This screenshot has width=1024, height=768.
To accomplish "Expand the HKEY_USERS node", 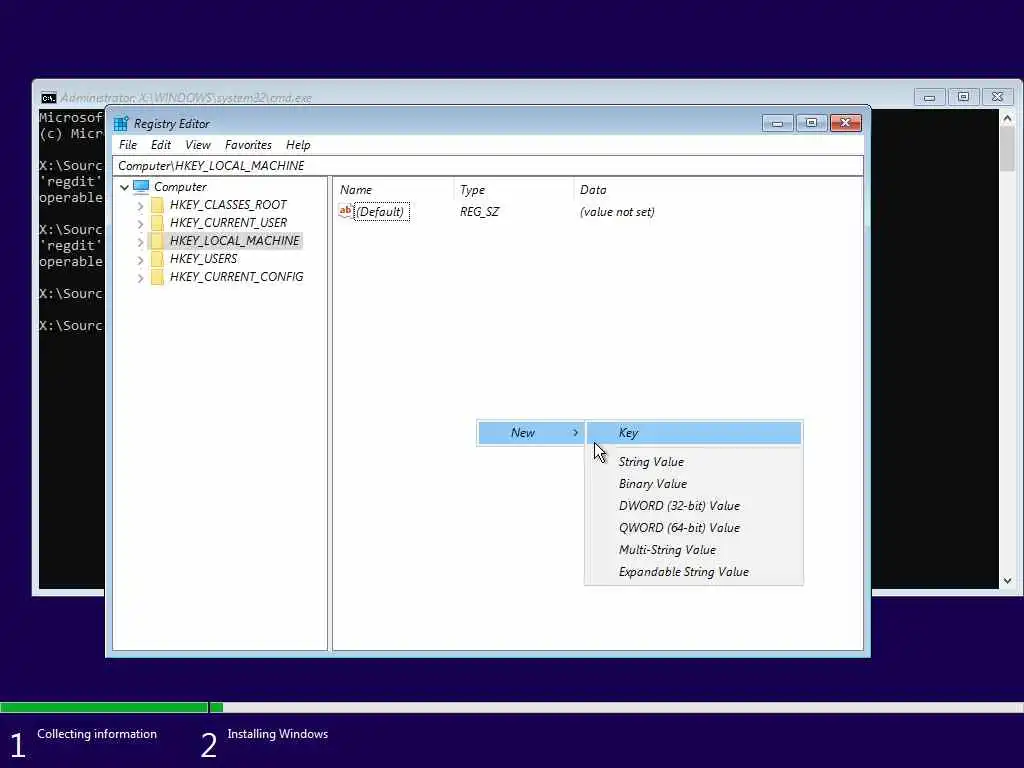I will click(x=140, y=259).
